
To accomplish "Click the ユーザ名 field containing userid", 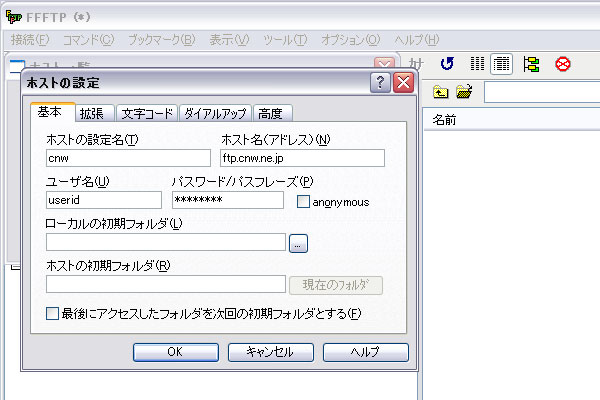I will click(x=104, y=200).
